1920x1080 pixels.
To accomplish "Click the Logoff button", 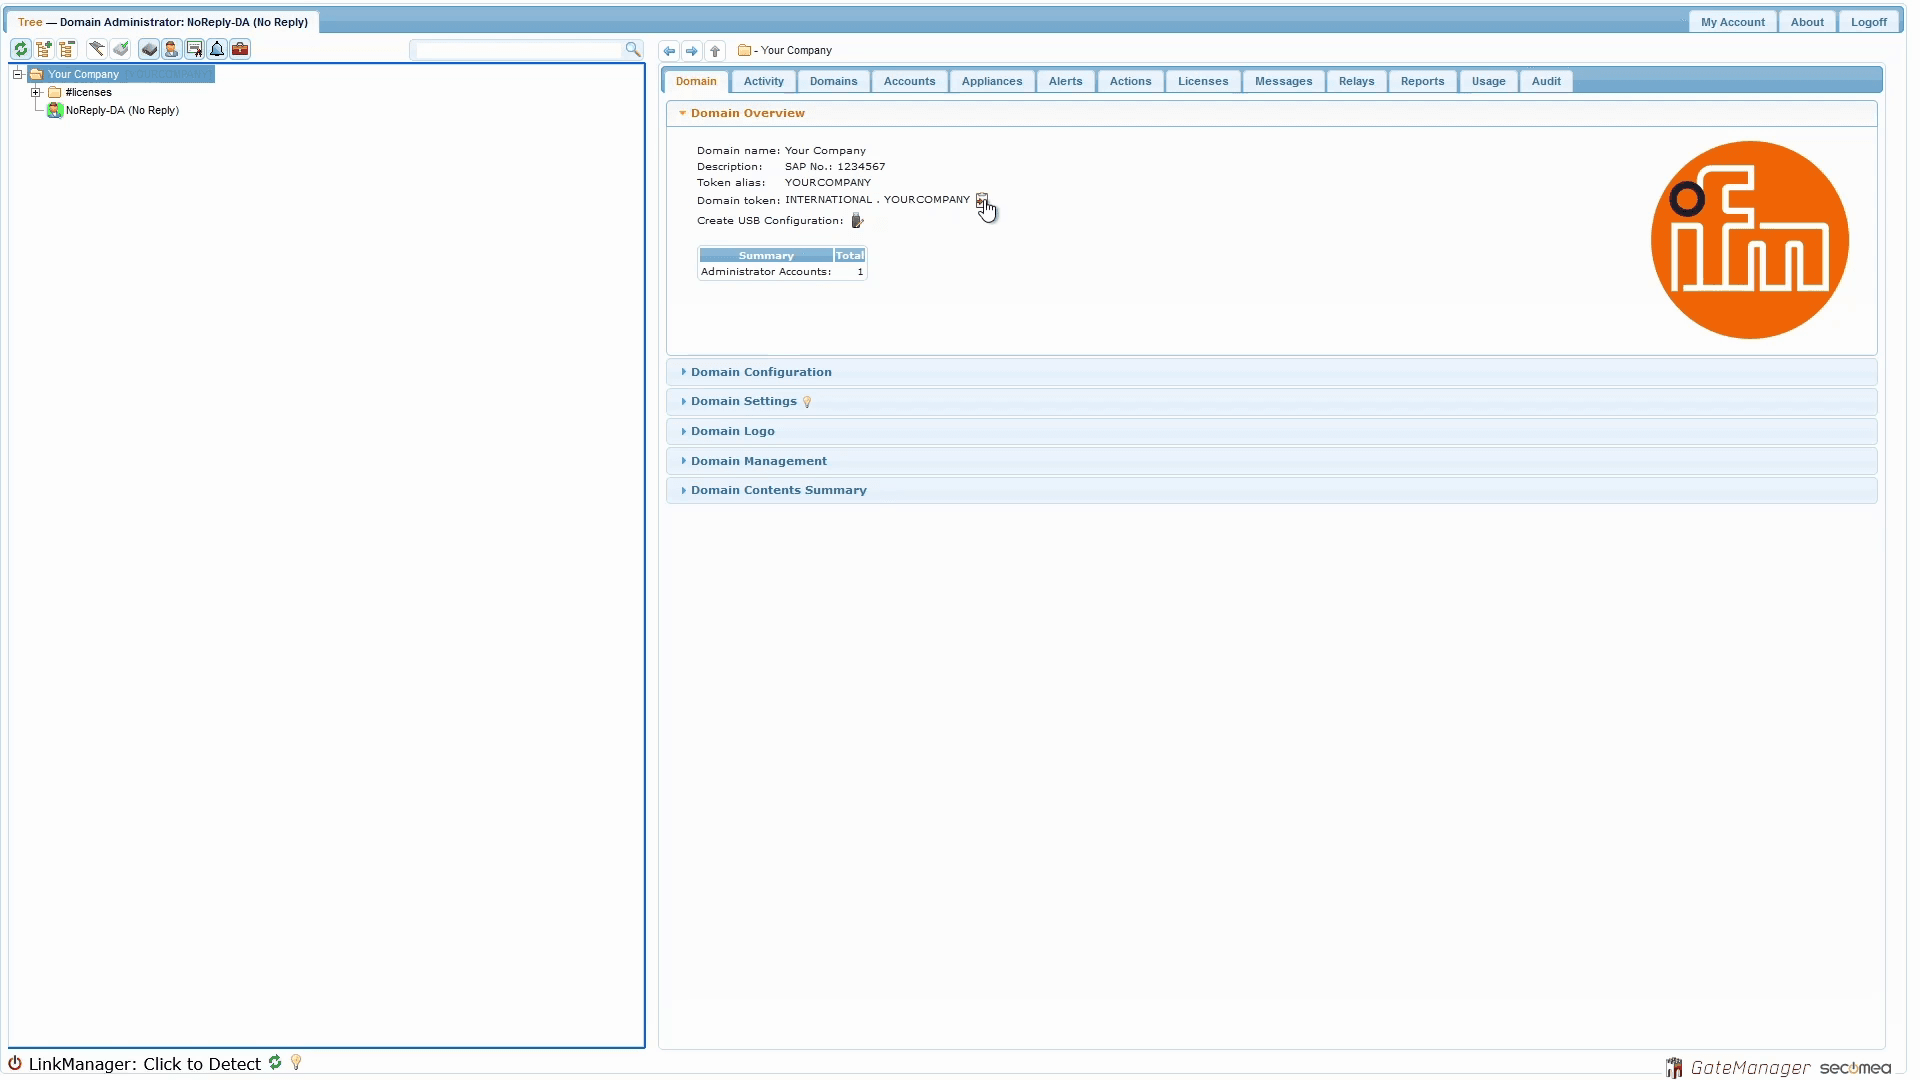I will (x=1867, y=22).
